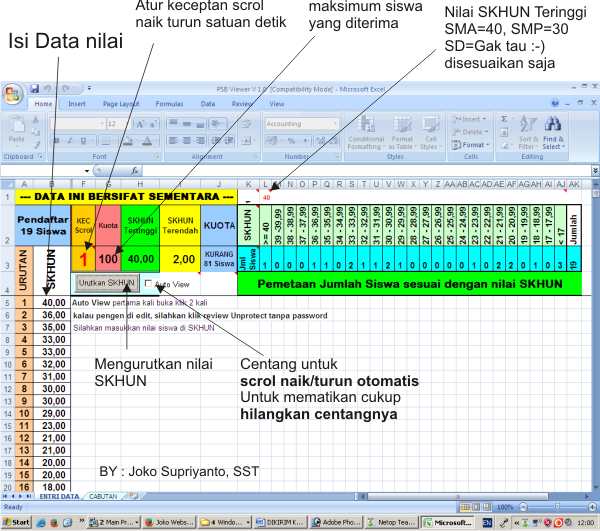Open Accounting number format dropdown

click(301, 124)
